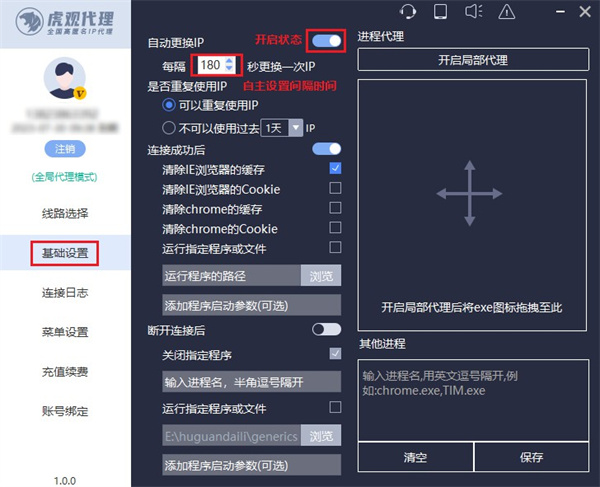Open the warning triangle icon

pos(506,12)
